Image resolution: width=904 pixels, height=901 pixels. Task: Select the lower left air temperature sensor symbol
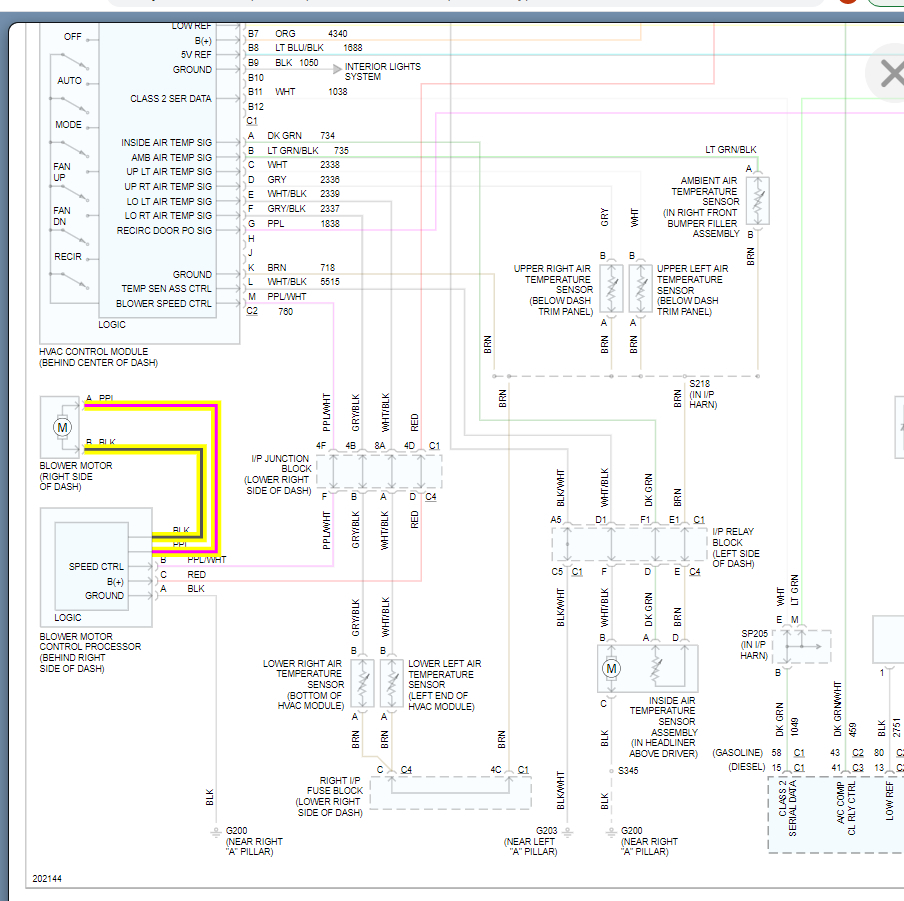pos(390,683)
